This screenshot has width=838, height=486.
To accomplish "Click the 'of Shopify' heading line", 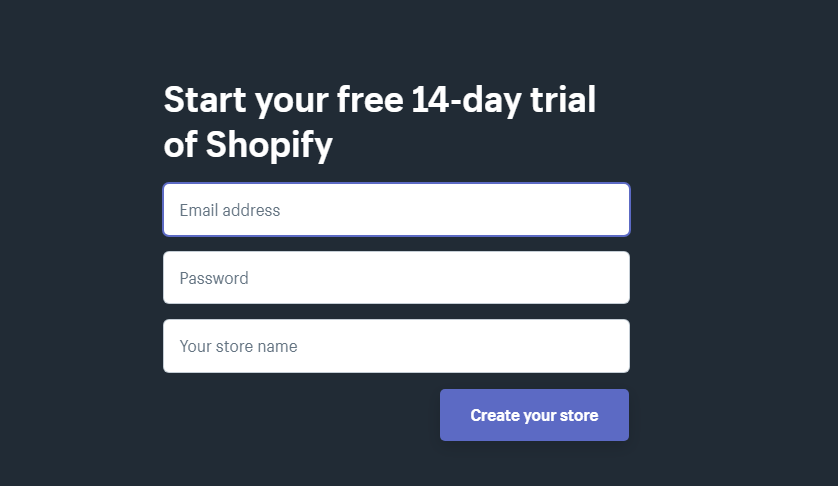I will (248, 146).
